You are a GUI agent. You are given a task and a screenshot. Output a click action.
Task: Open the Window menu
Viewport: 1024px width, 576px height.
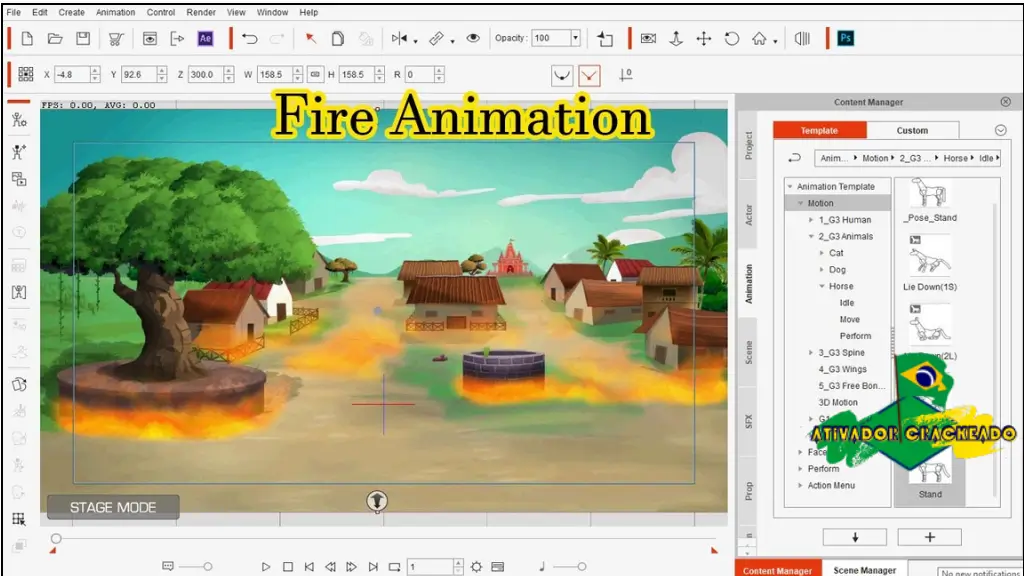(x=272, y=12)
